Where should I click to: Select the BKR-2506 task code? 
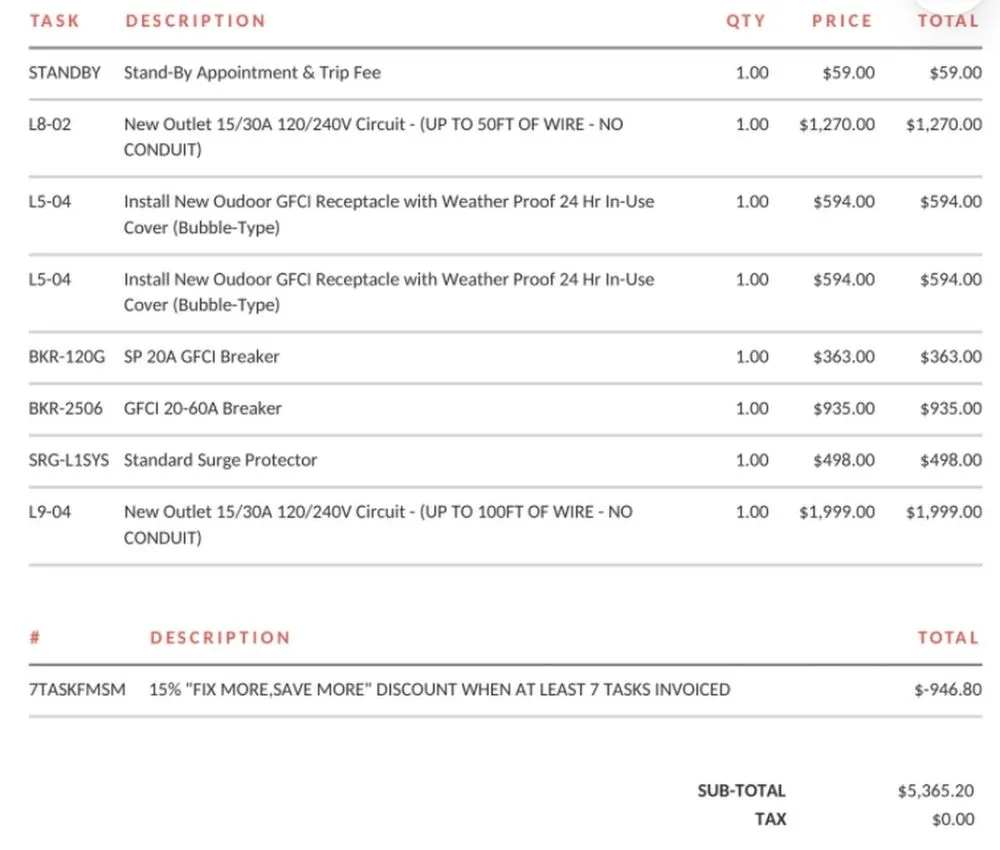coord(65,409)
